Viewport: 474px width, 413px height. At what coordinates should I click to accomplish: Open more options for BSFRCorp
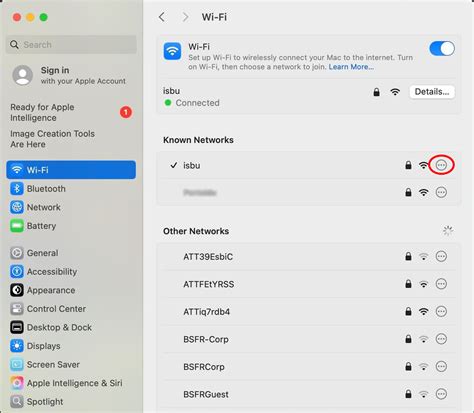[441, 367]
